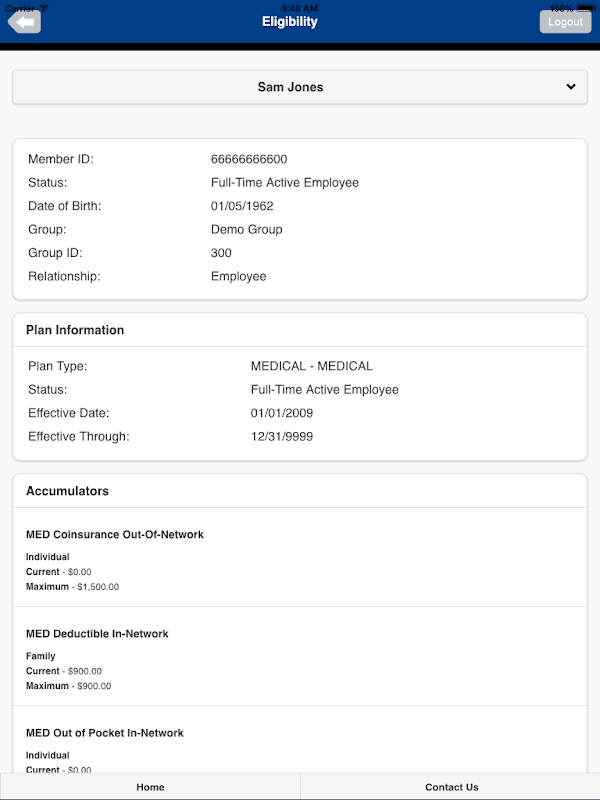Screen dimensions: 600x800
Task: Click Effective Through value 12/31/9999
Action: coord(282,437)
